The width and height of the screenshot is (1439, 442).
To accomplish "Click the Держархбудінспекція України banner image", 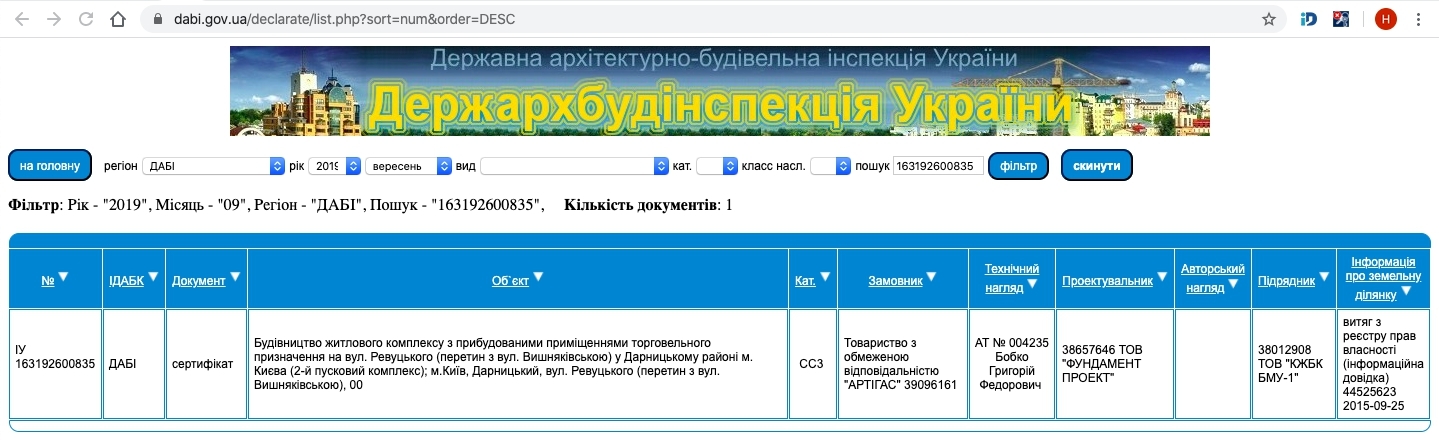I will point(719,91).
